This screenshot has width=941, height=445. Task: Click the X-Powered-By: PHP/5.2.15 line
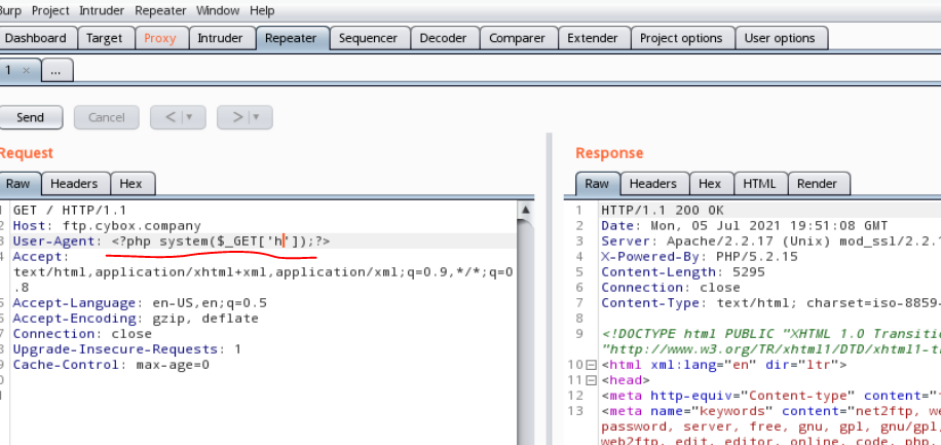[699, 257]
